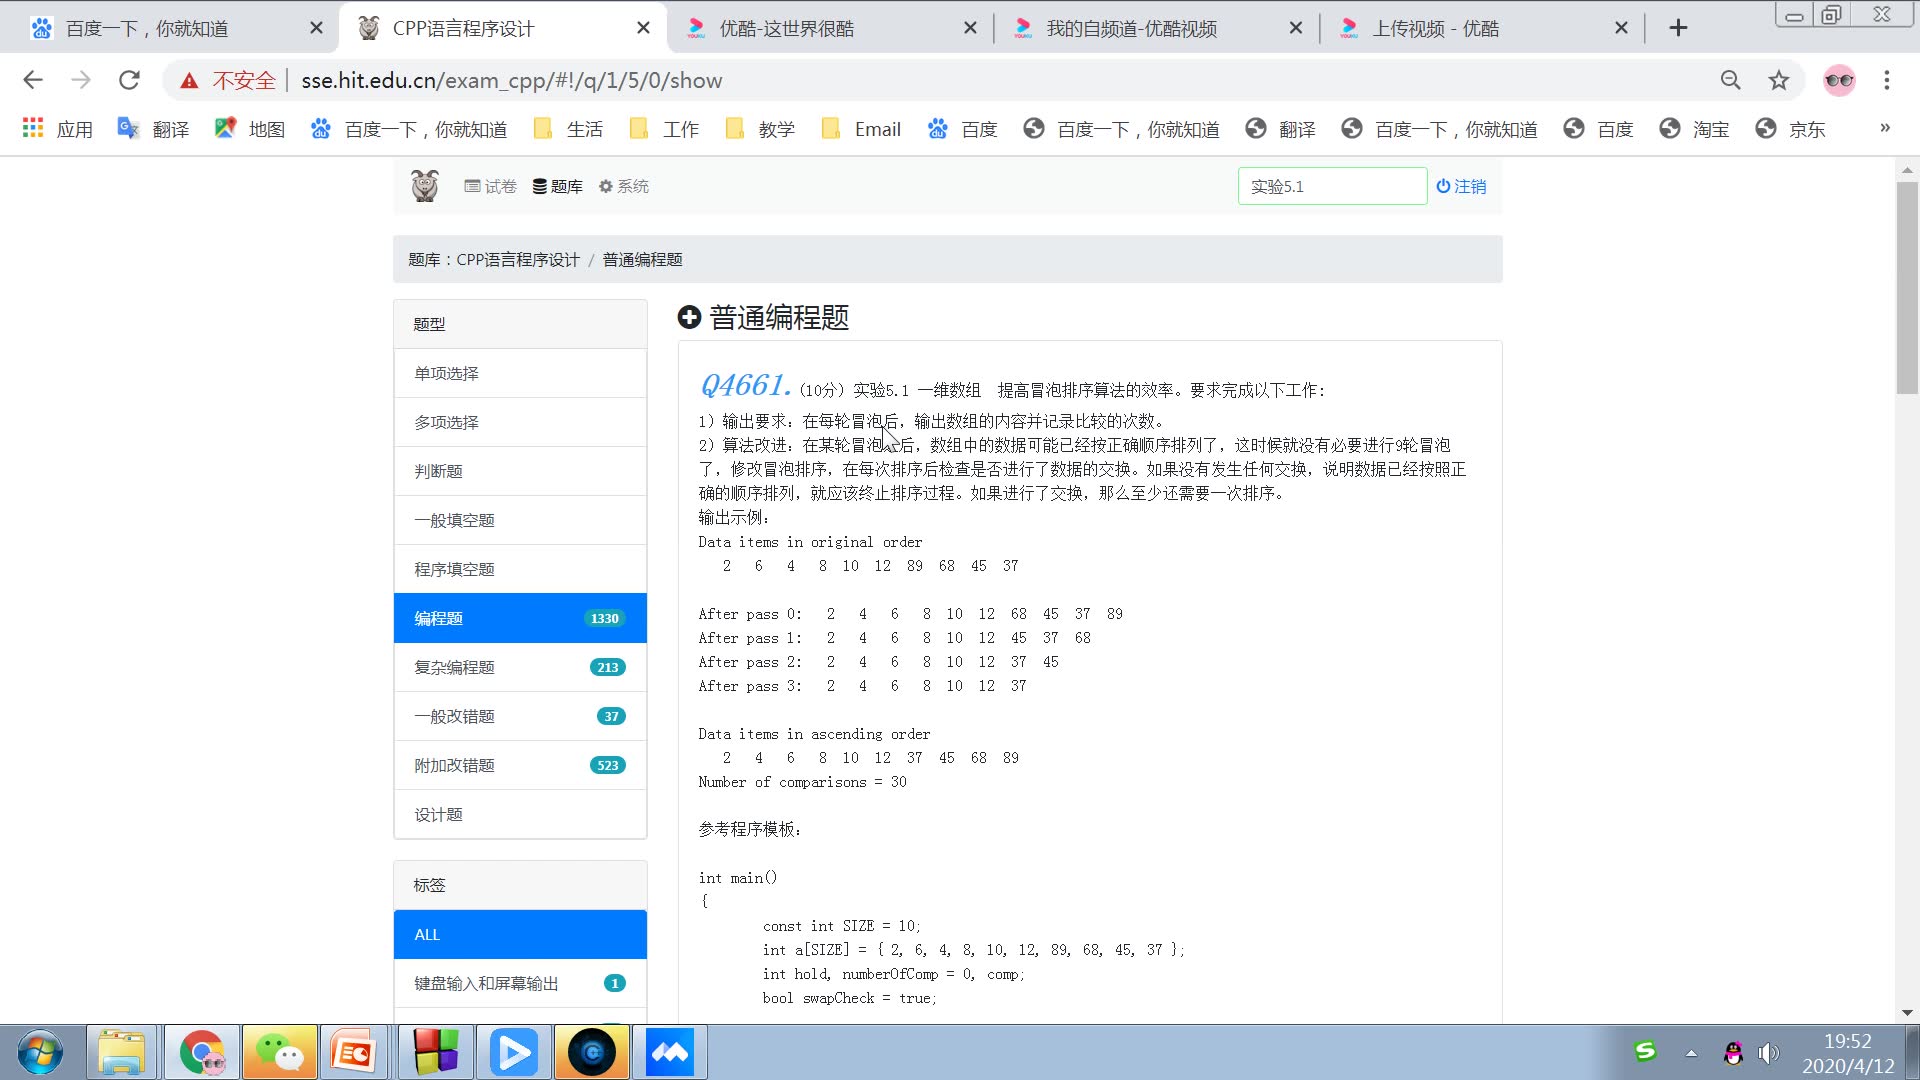The height and width of the screenshot is (1080, 1920).
Task: Select the 题库 navigation icon
Action: click(558, 186)
